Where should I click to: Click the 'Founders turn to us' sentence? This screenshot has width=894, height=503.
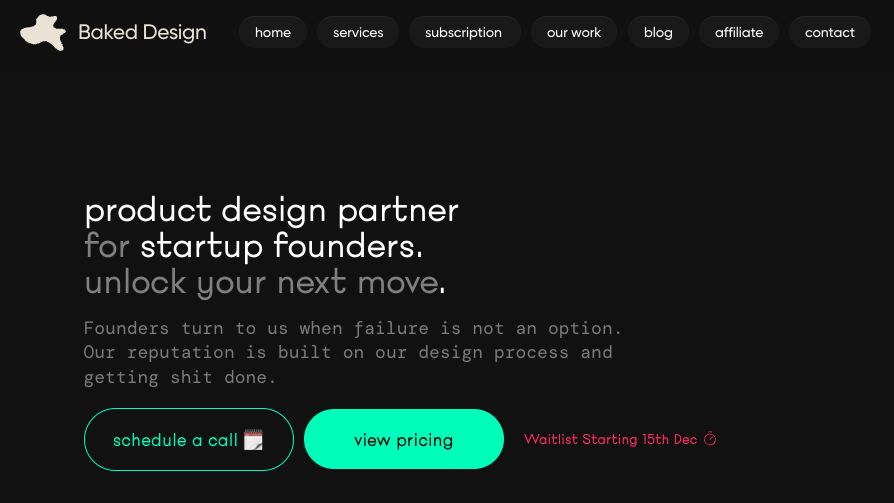[x=353, y=328]
